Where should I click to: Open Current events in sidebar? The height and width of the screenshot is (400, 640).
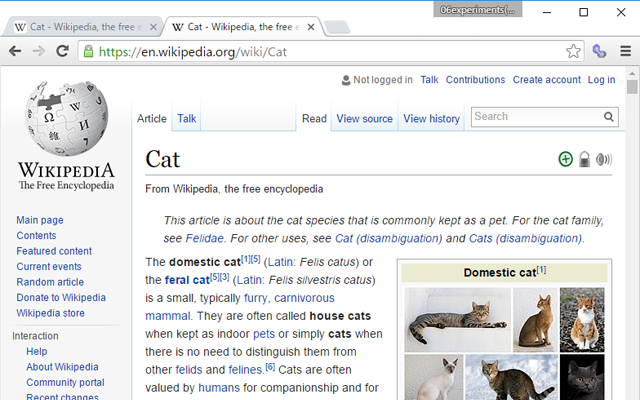(49, 267)
